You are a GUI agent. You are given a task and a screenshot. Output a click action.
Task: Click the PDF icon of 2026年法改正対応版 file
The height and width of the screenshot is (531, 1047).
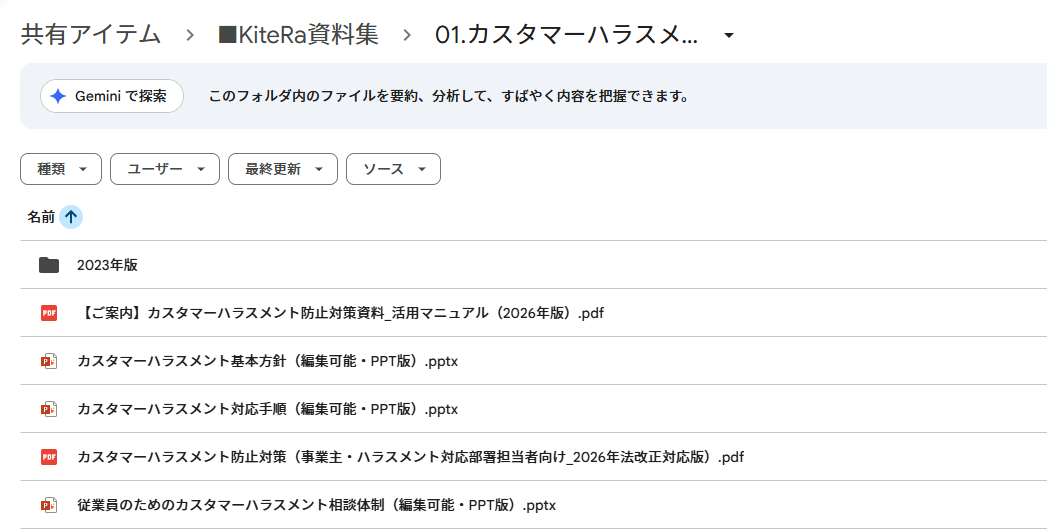coord(49,457)
